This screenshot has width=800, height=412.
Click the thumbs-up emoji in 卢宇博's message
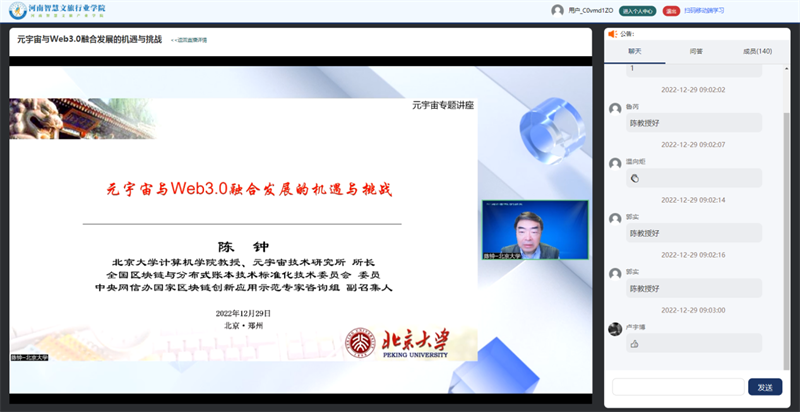coord(634,344)
